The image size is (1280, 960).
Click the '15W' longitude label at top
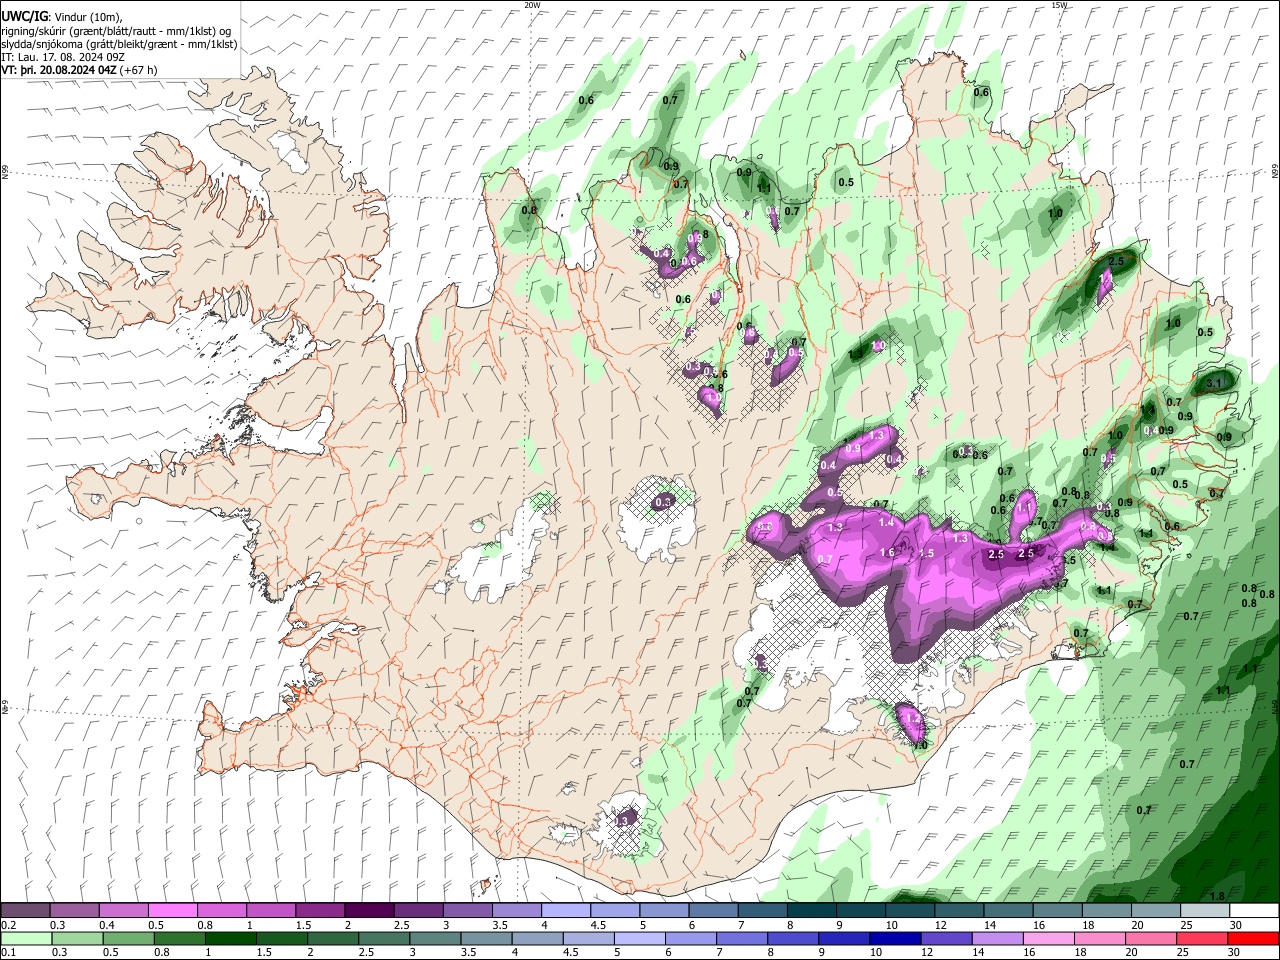tap(1058, 4)
